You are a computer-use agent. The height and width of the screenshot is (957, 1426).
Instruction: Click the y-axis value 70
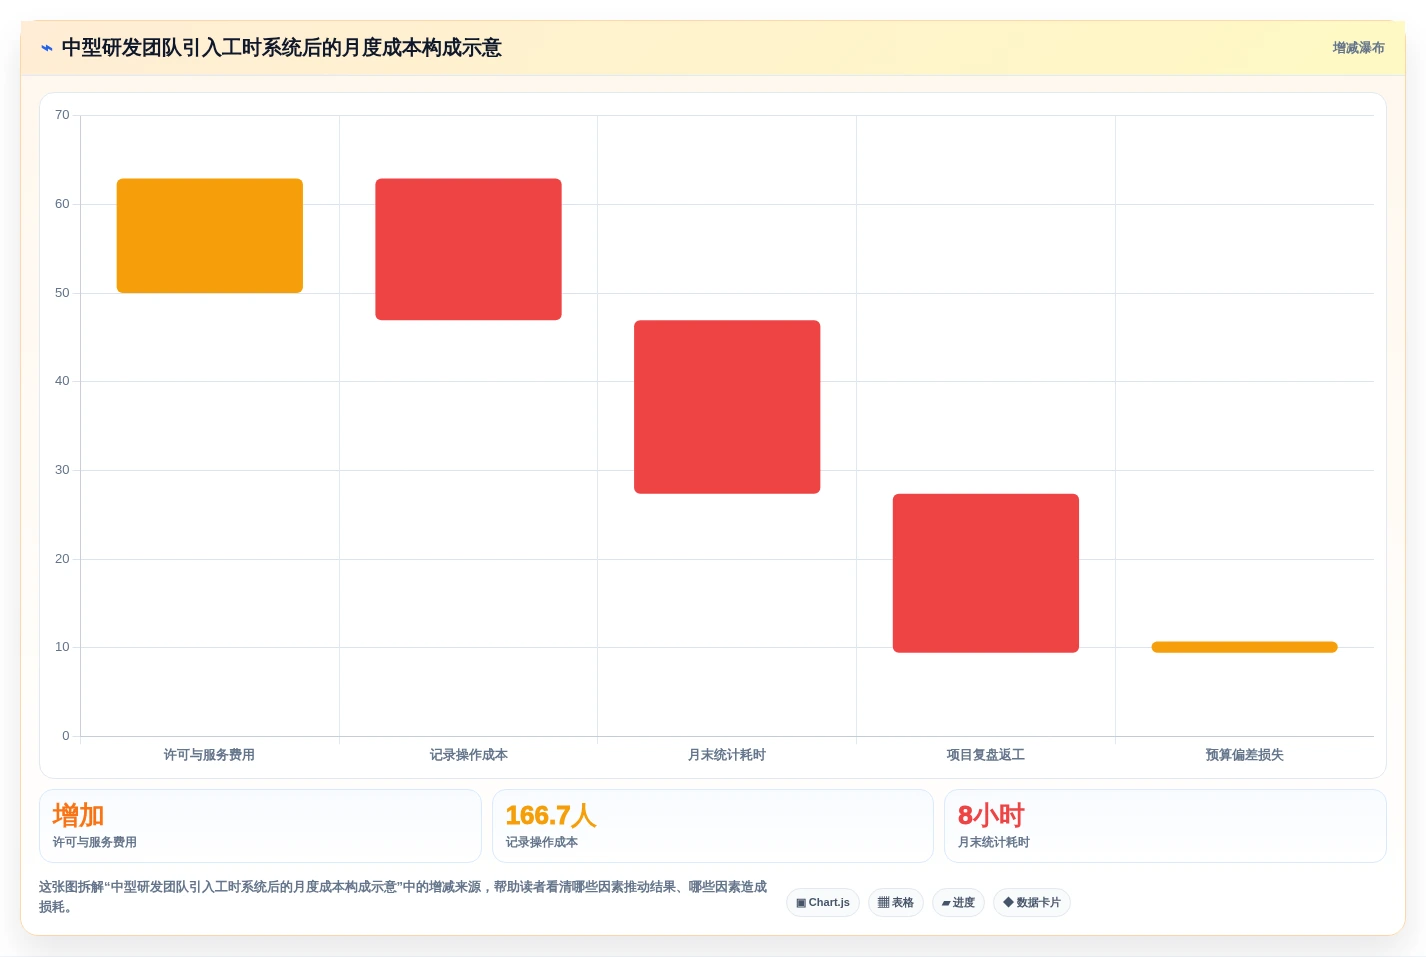click(x=62, y=115)
